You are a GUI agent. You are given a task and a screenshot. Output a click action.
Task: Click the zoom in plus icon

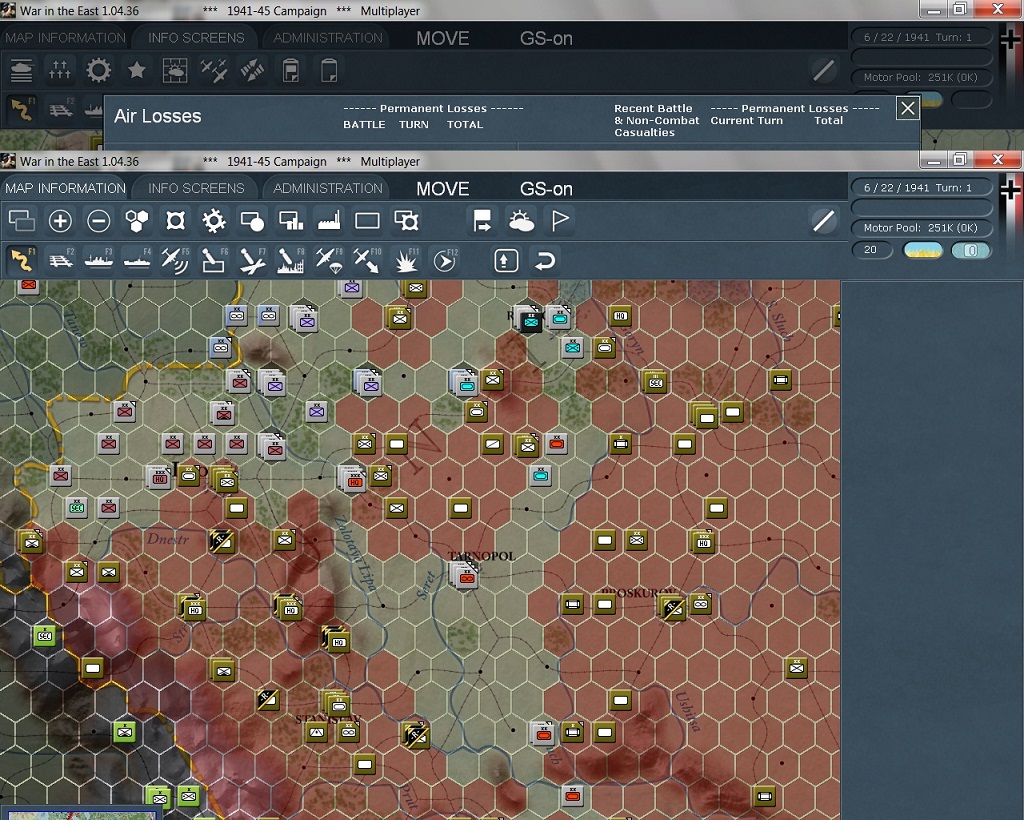click(x=60, y=221)
